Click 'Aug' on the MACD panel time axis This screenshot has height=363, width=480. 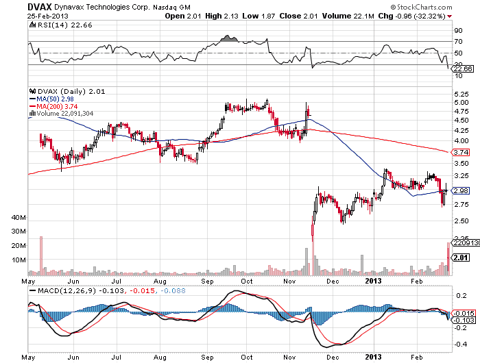pyautogui.click(x=160, y=357)
